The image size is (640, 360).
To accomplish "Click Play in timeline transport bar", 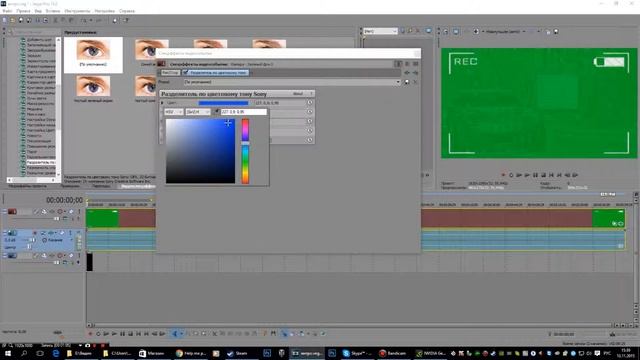I will coord(114,334).
